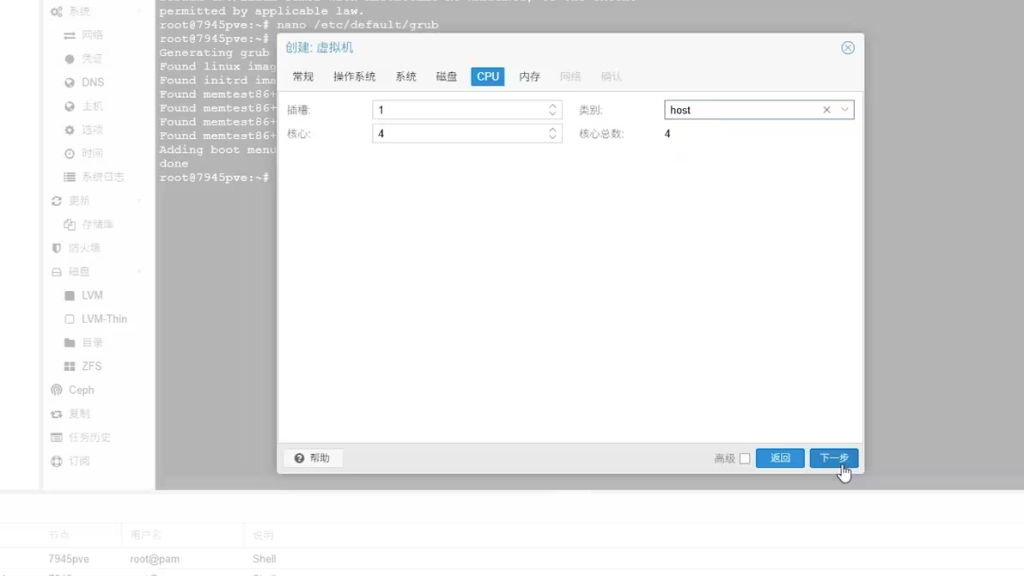This screenshot has height=576, width=1024.
Task: Switch to the OS (操作系统) tab
Action: (x=354, y=77)
